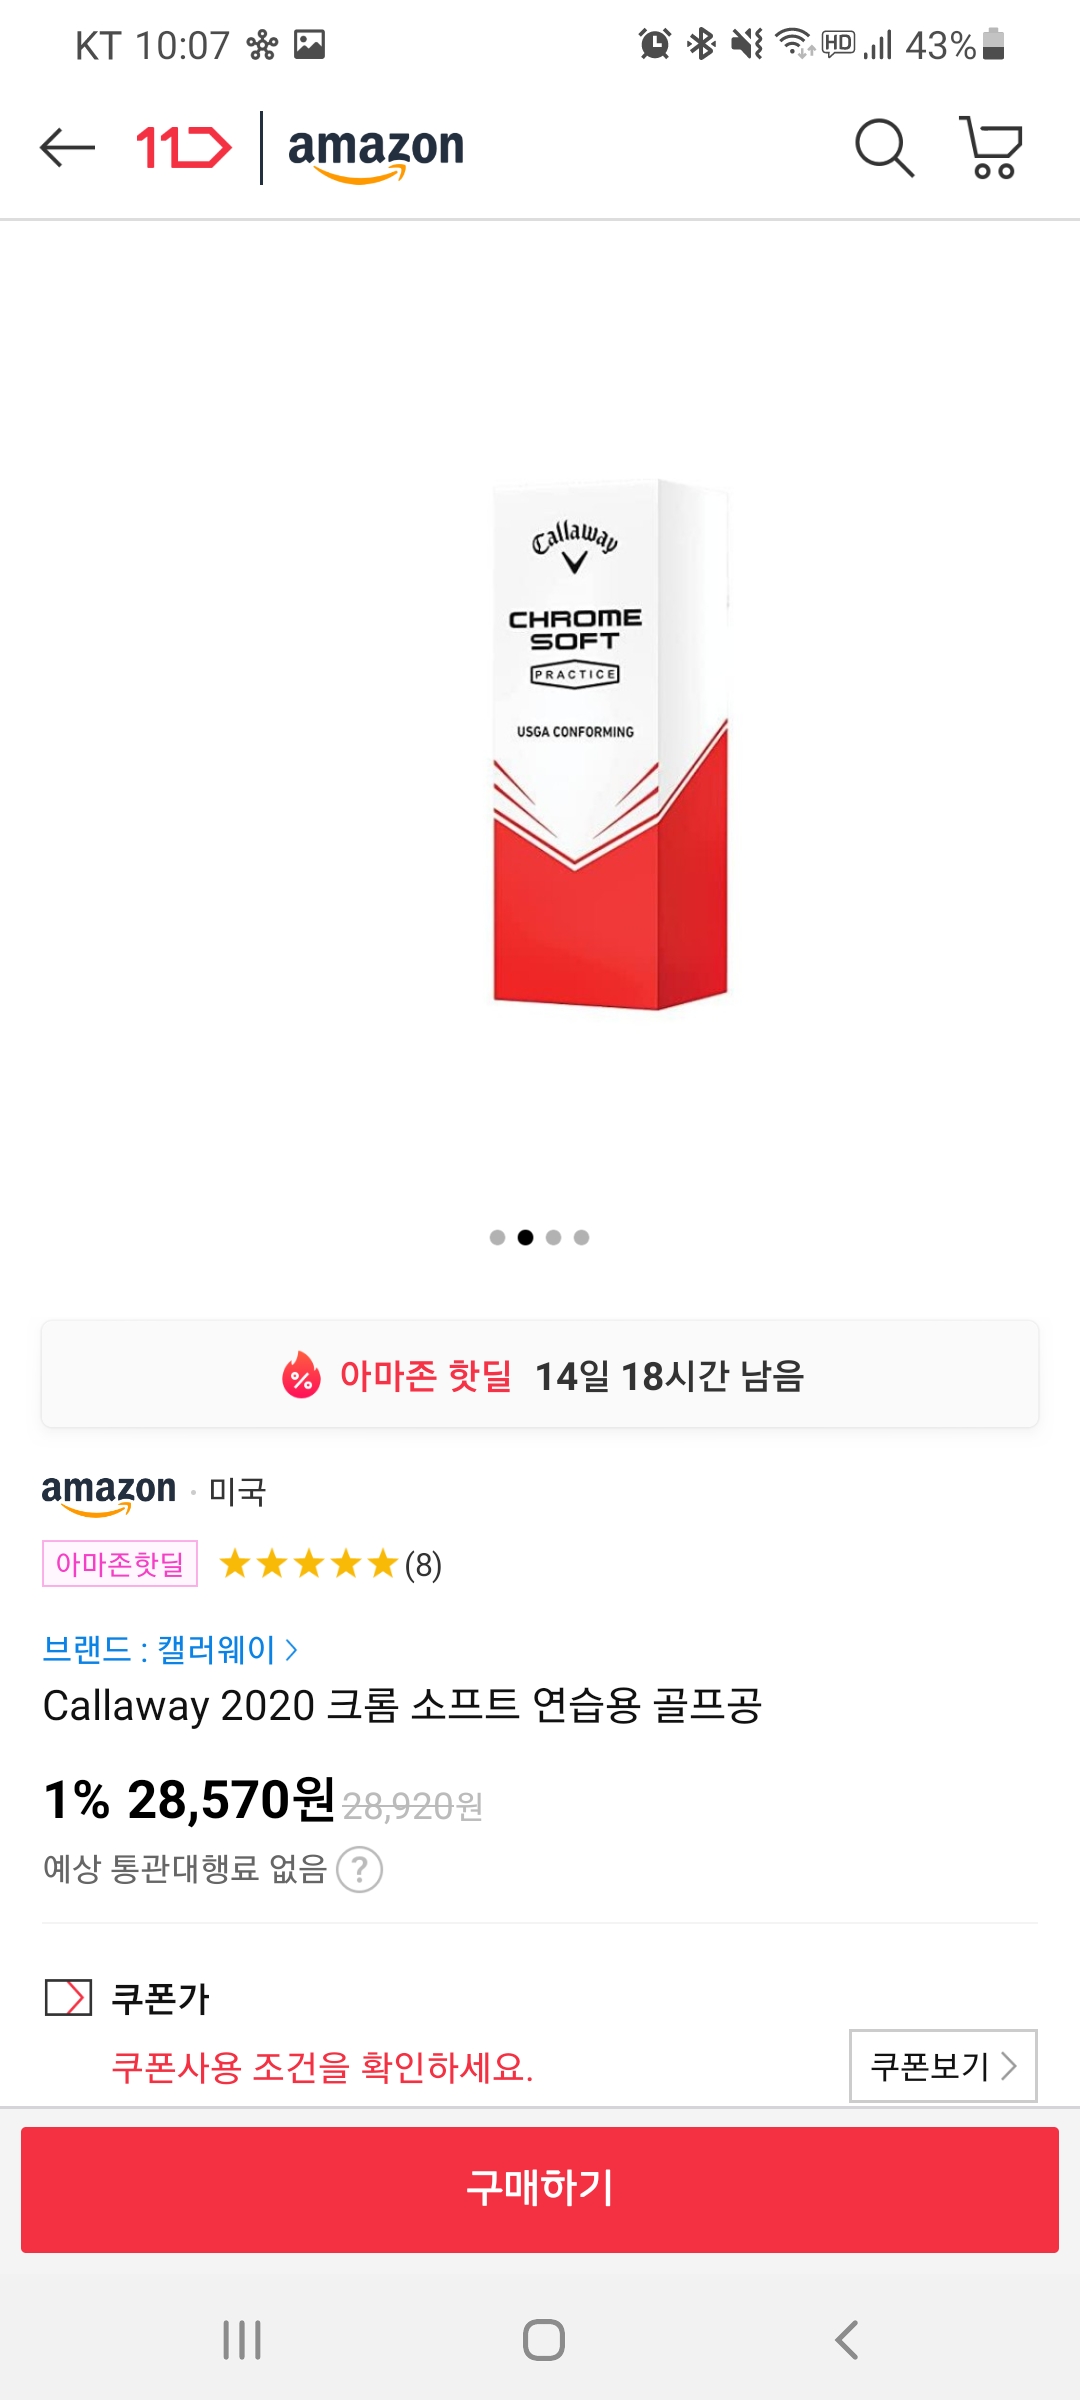Tap the Callaway Chrome Soft product image
This screenshot has width=1080, height=2400.
coord(610,745)
